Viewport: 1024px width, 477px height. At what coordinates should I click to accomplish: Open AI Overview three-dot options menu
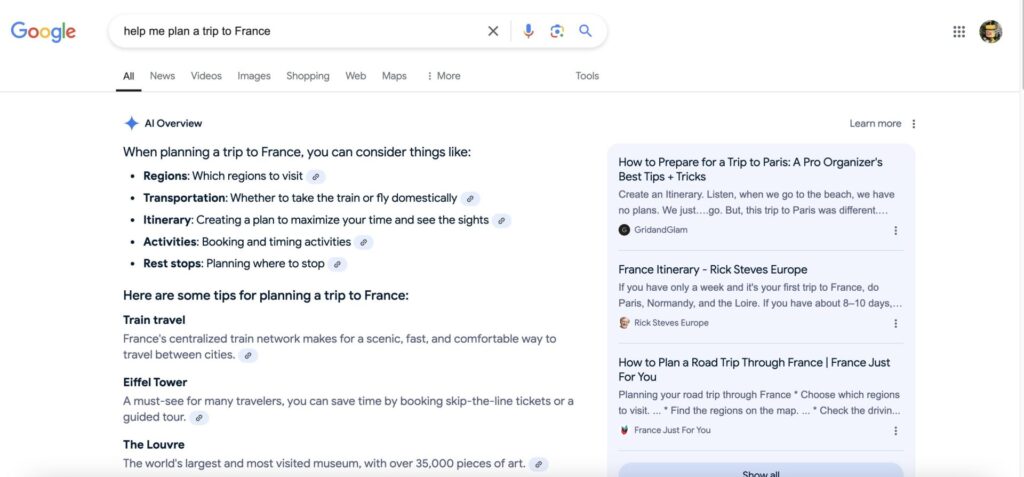[x=914, y=124]
